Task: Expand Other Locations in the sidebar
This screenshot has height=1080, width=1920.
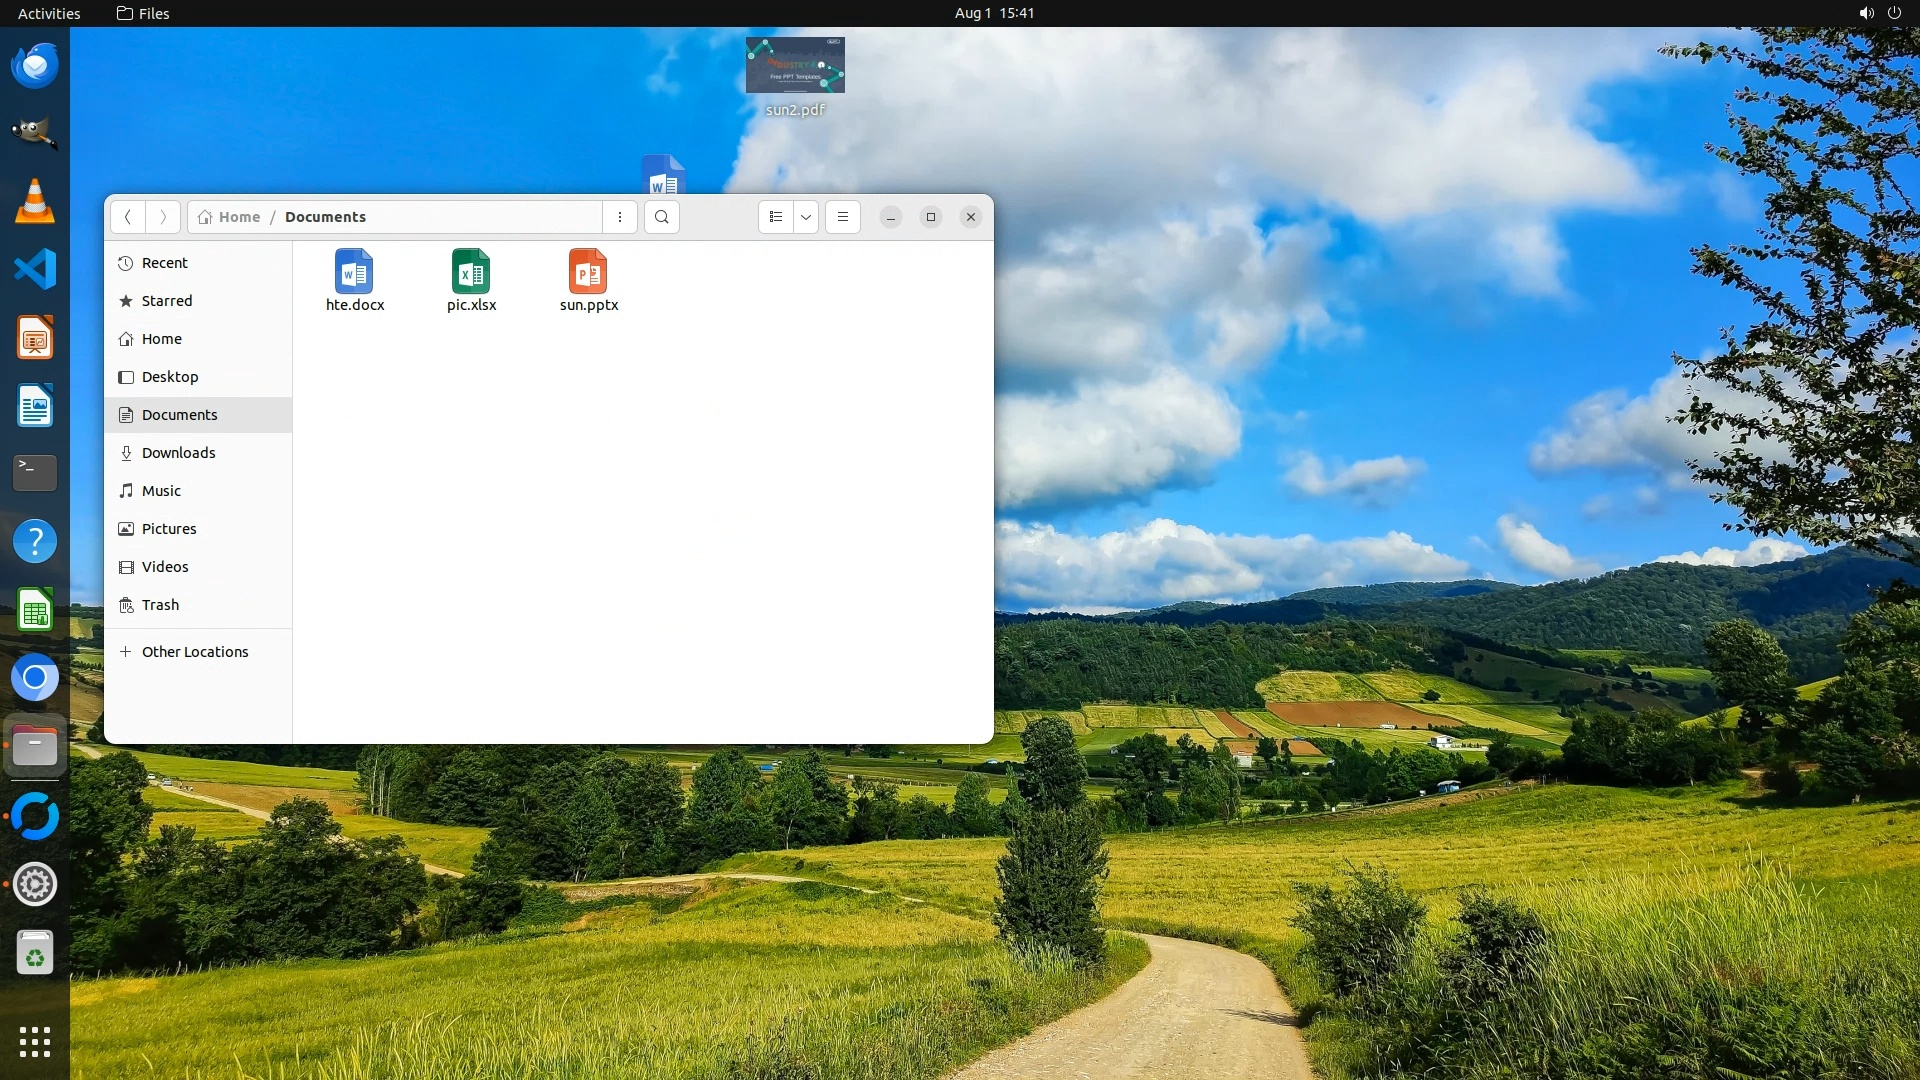Action: (194, 652)
